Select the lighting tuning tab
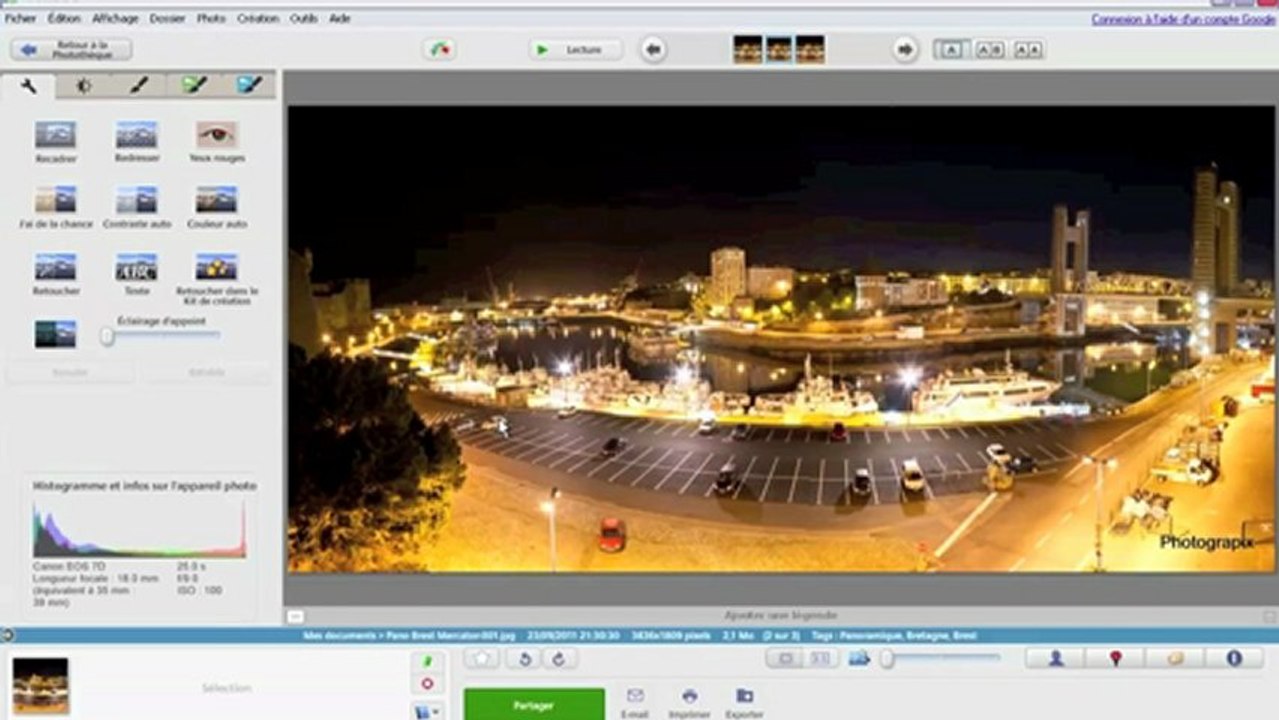This screenshot has height=720, width=1279. (x=84, y=85)
